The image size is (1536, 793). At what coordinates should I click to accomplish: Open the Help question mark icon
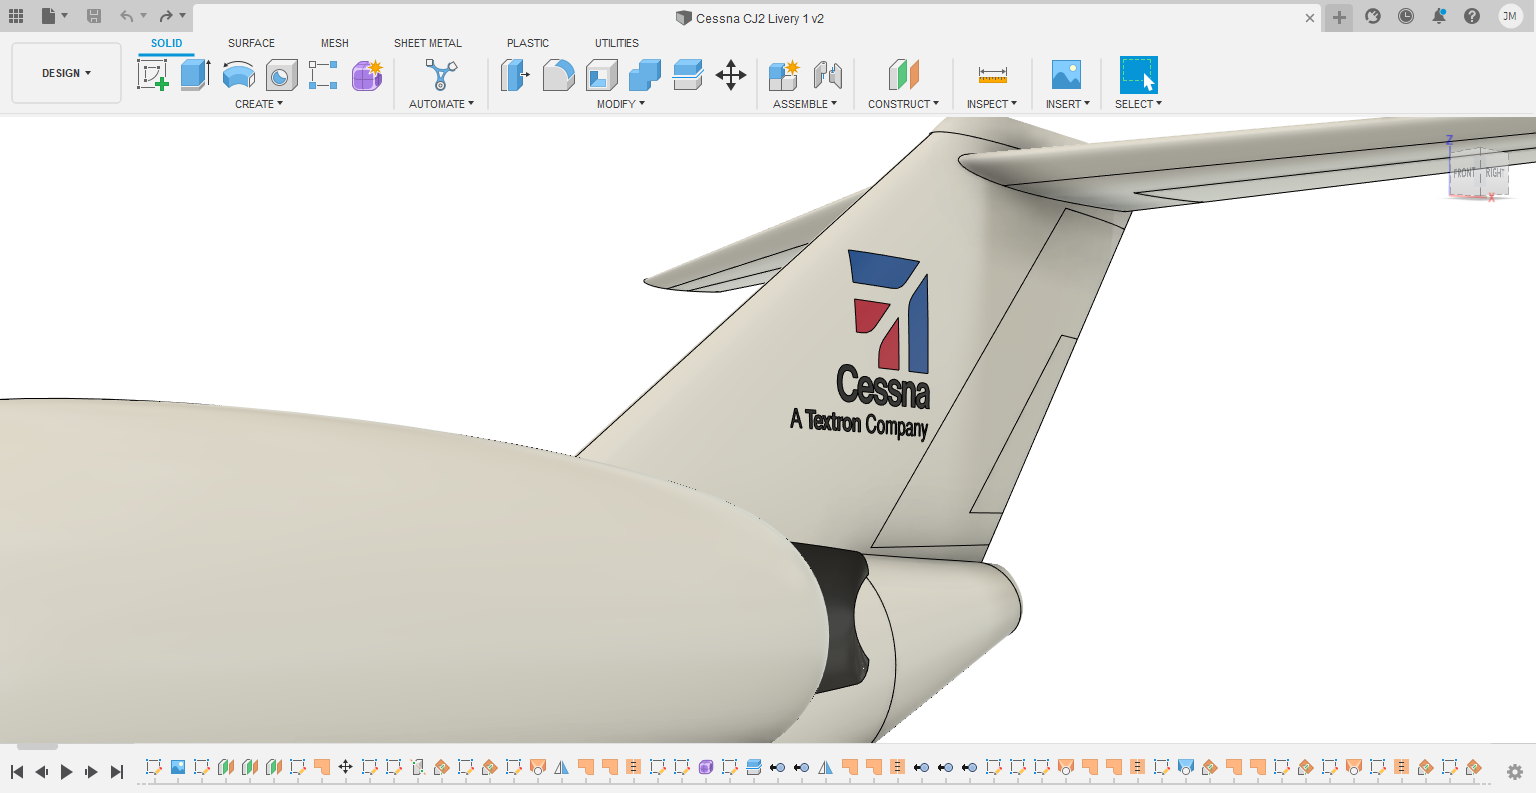[x=1472, y=16]
